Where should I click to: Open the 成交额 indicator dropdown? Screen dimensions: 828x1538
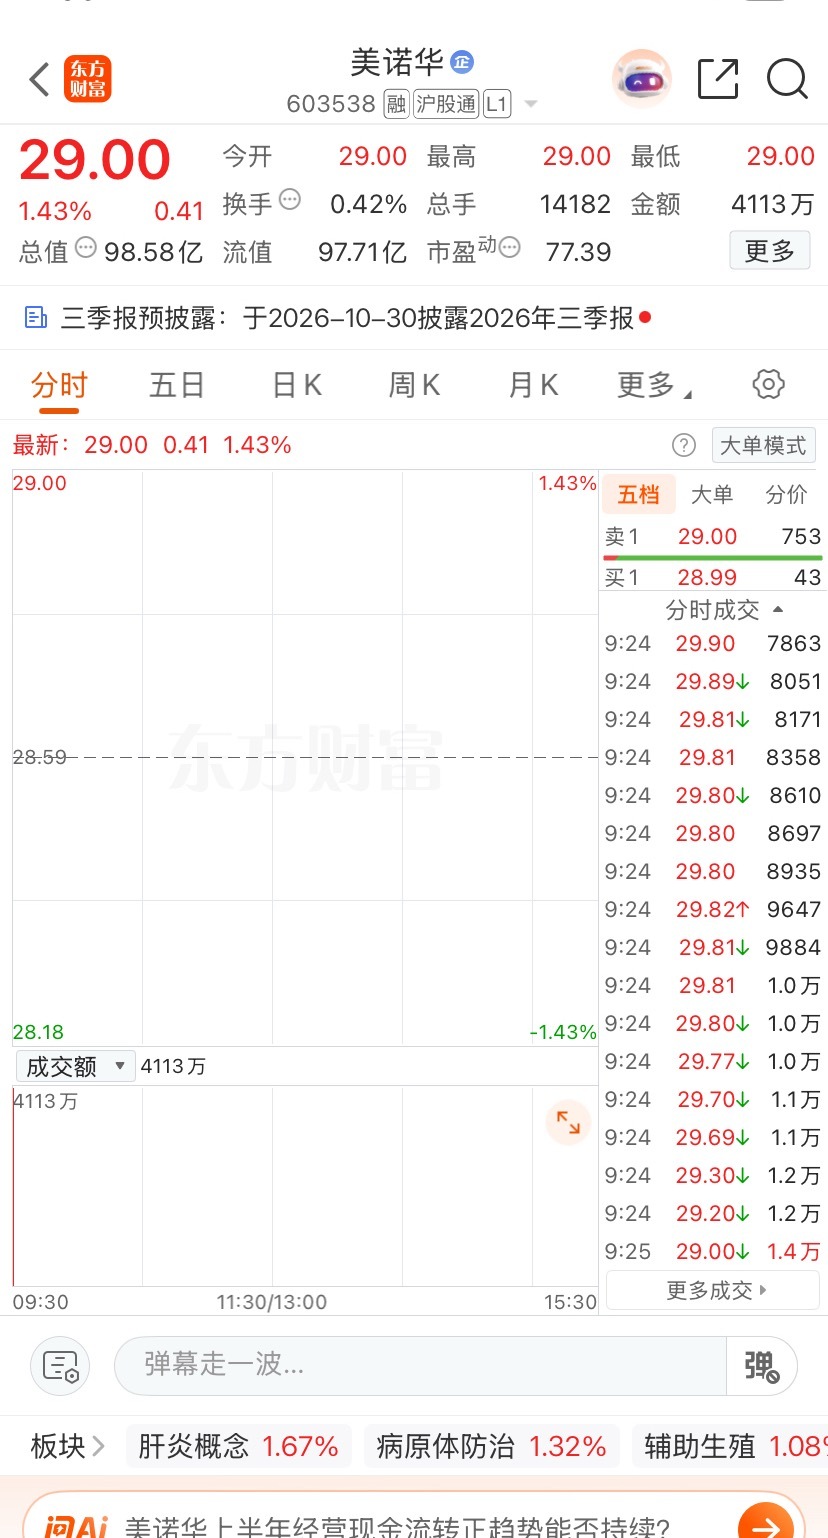pos(75,1066)
